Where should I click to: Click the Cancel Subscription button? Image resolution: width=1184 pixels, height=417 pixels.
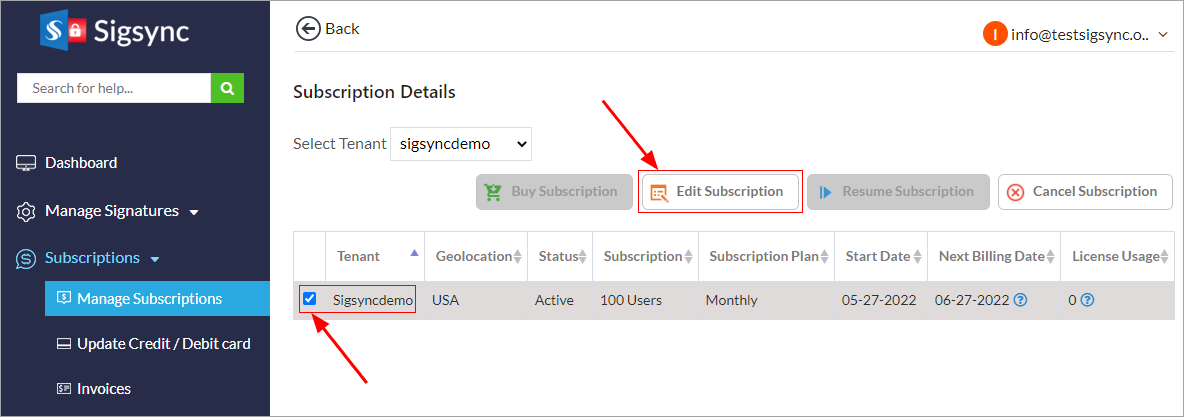pos(1084,192)
